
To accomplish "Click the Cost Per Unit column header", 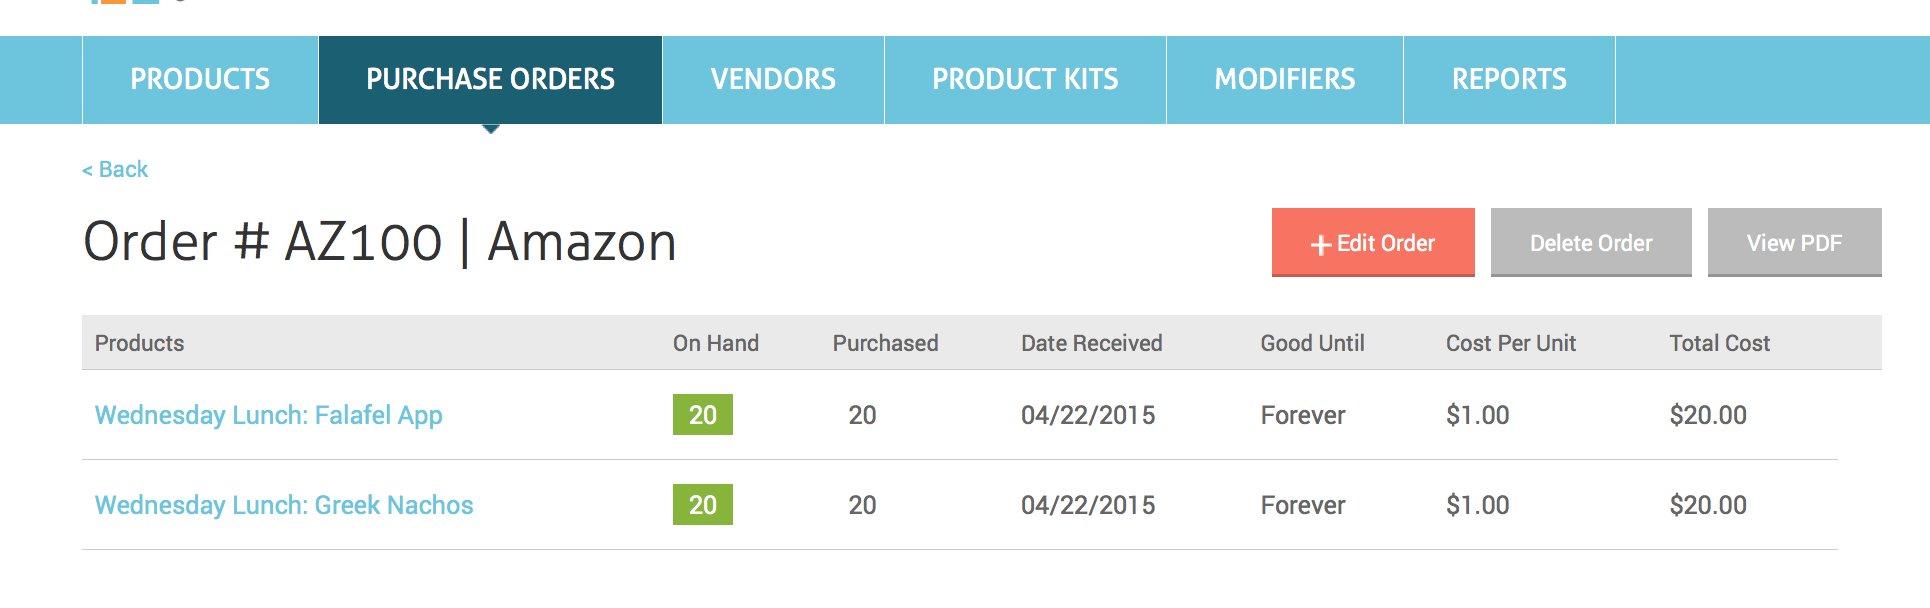I will tap(1510, 343).
